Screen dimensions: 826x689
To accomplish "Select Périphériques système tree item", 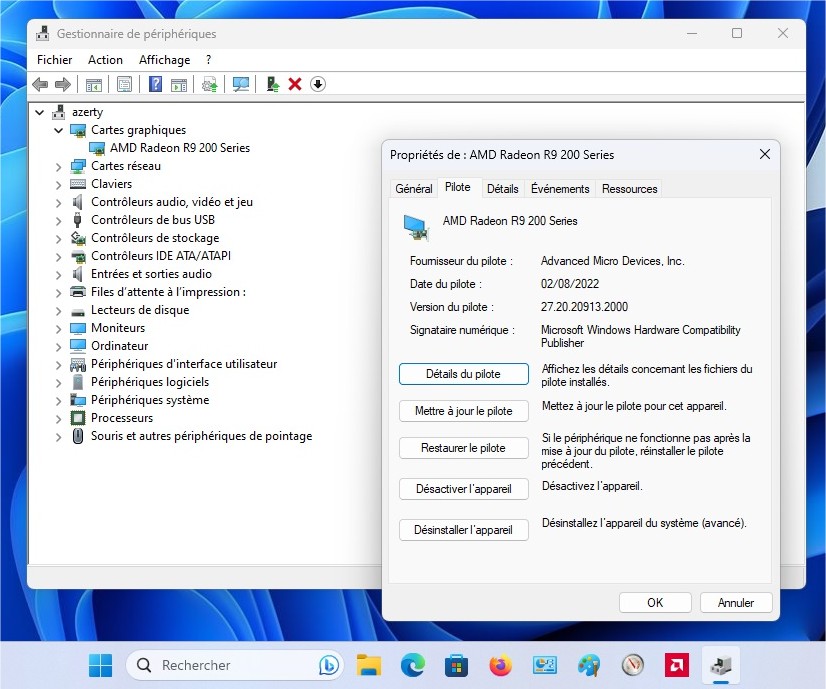I will 150,400.
